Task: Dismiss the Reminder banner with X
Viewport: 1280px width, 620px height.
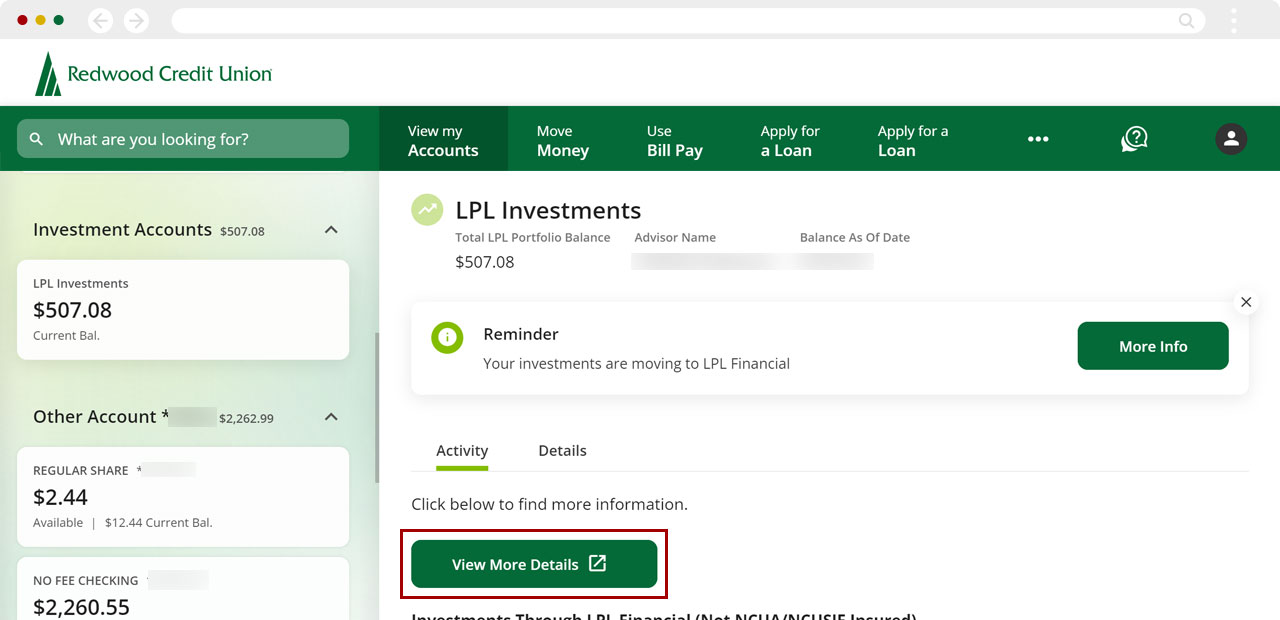Action: tap(1245, 301)
